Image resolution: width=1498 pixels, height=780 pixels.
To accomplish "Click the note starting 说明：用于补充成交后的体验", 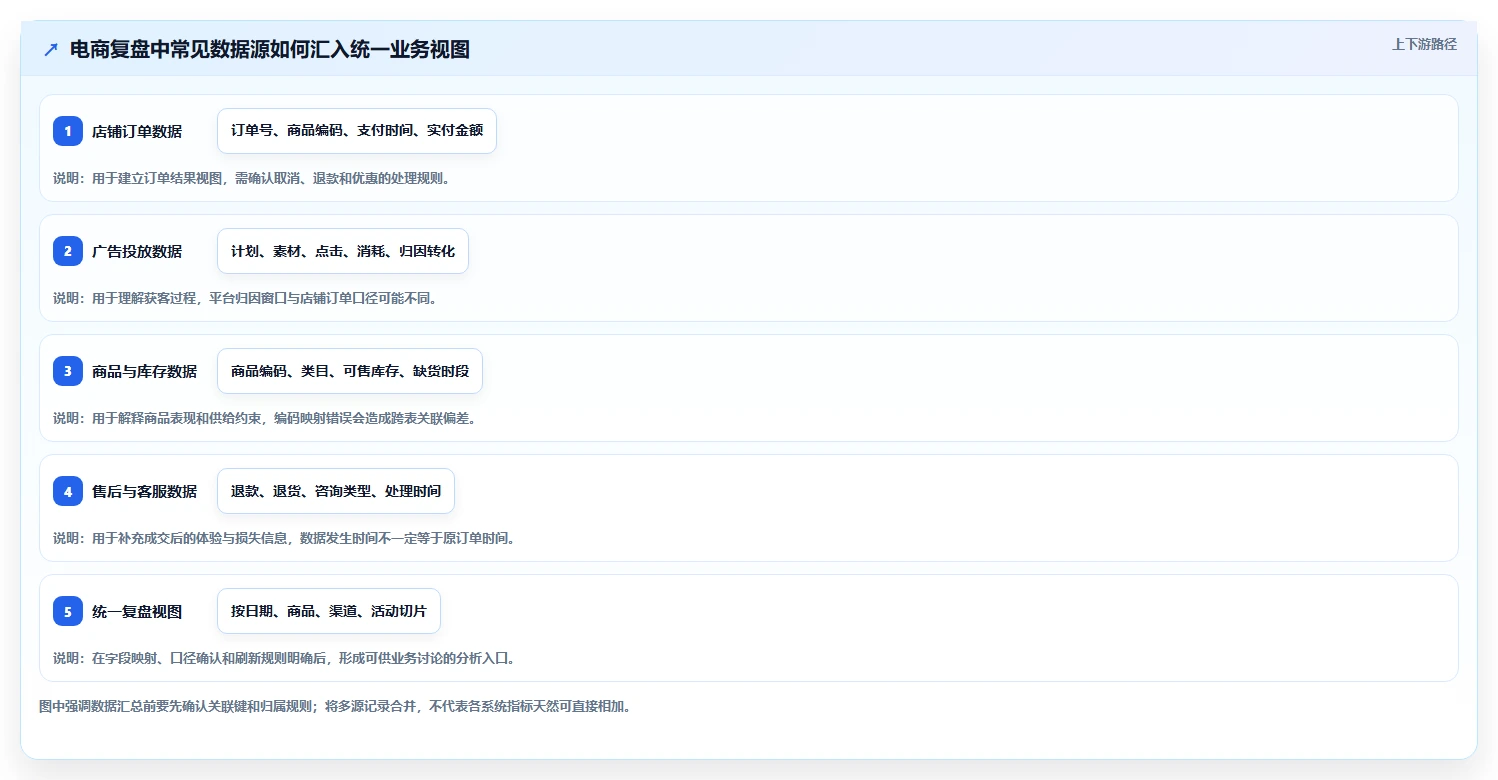I will tap(286, 538).
